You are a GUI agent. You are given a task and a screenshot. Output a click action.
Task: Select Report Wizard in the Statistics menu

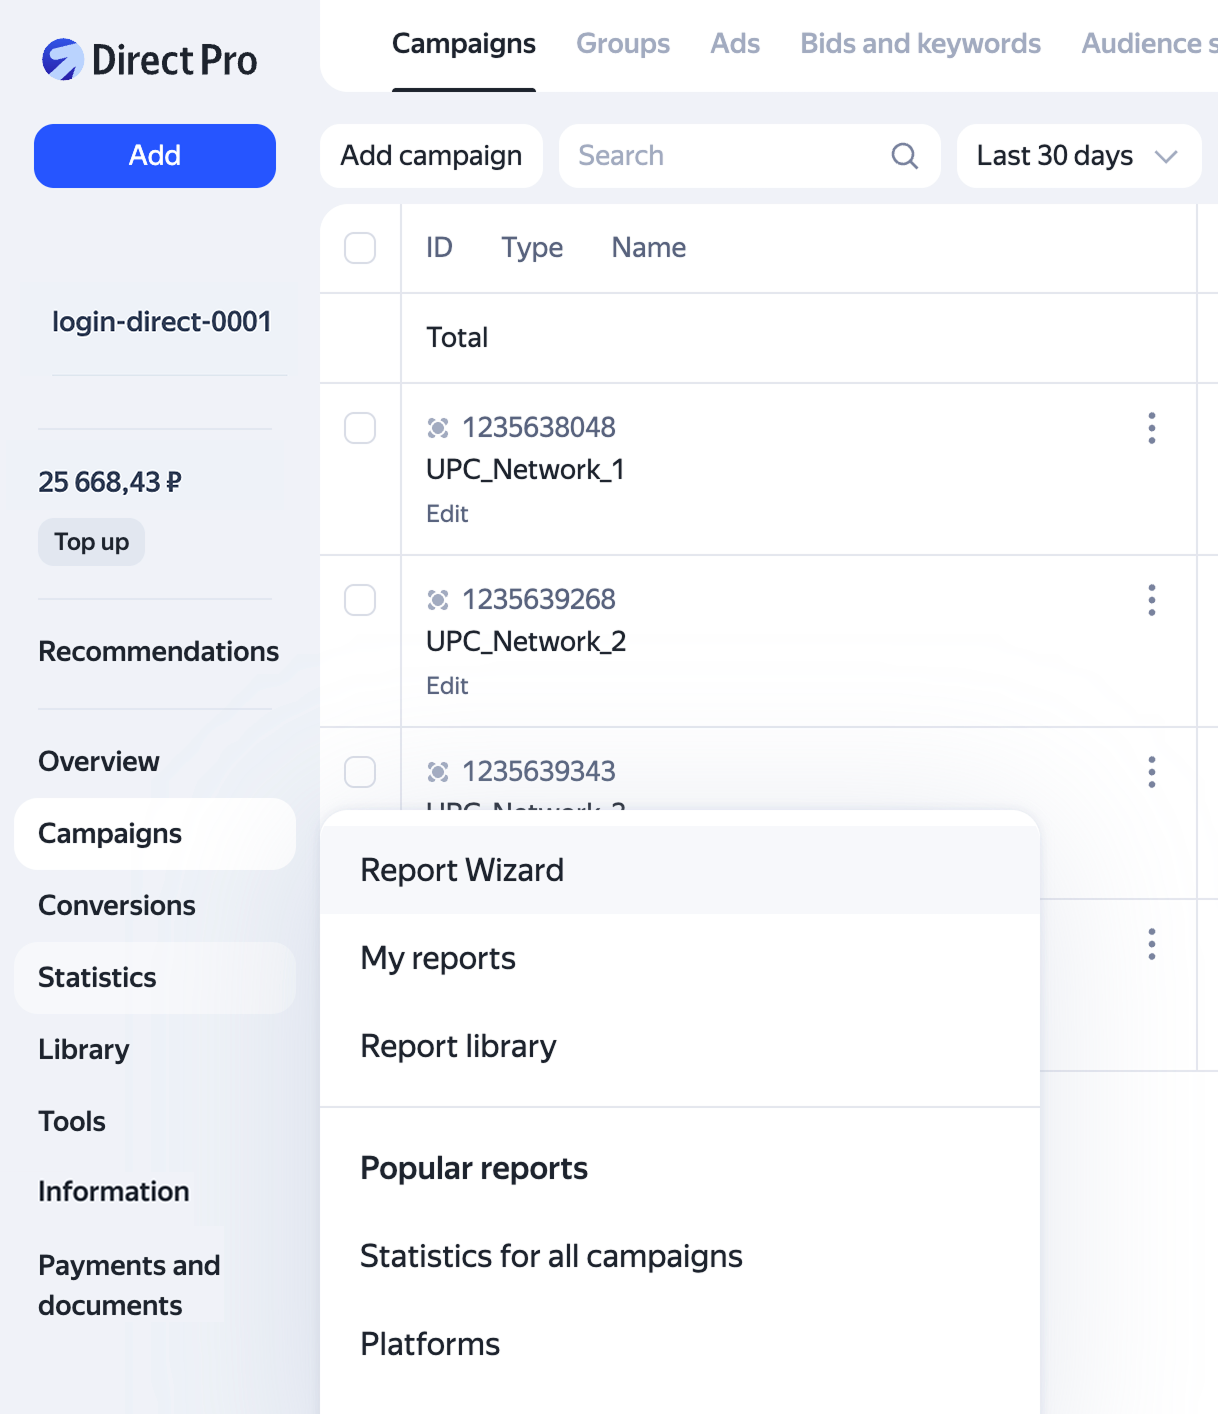point(680,870)
